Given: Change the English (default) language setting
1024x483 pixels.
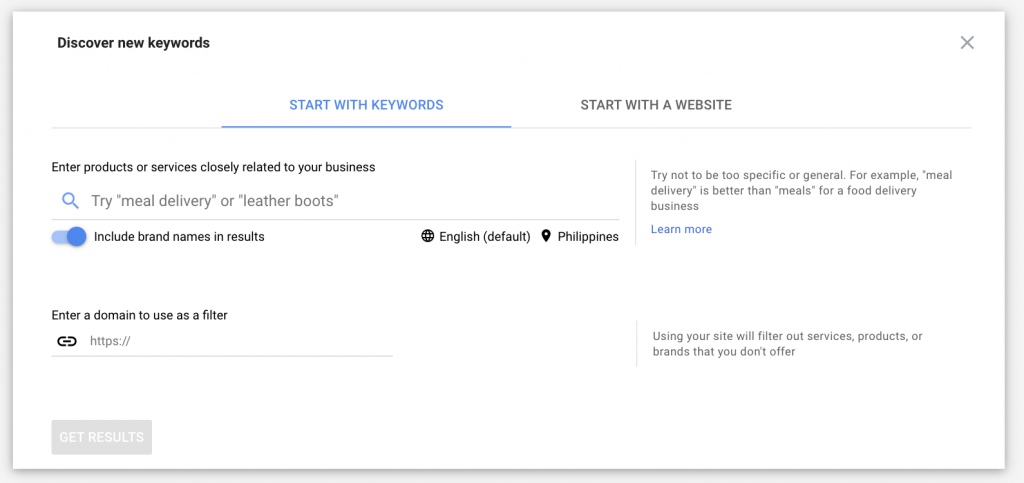Looking at the screenshot, I should pos(485,237).
